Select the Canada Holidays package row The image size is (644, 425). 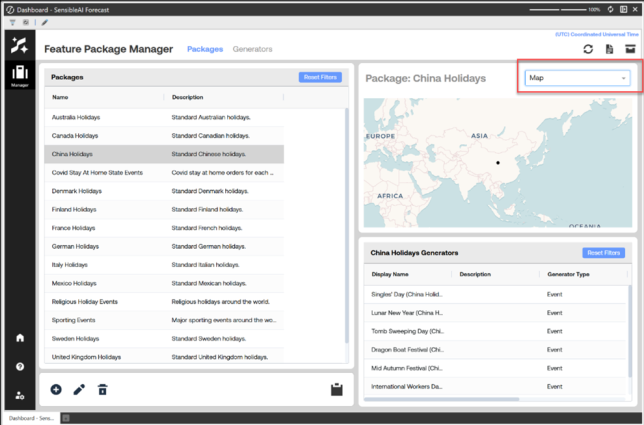[164, 136]
